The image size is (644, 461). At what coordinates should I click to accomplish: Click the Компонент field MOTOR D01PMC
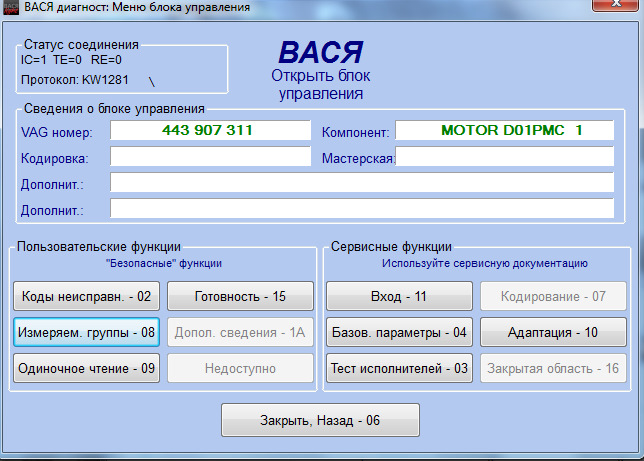(504, 130)
